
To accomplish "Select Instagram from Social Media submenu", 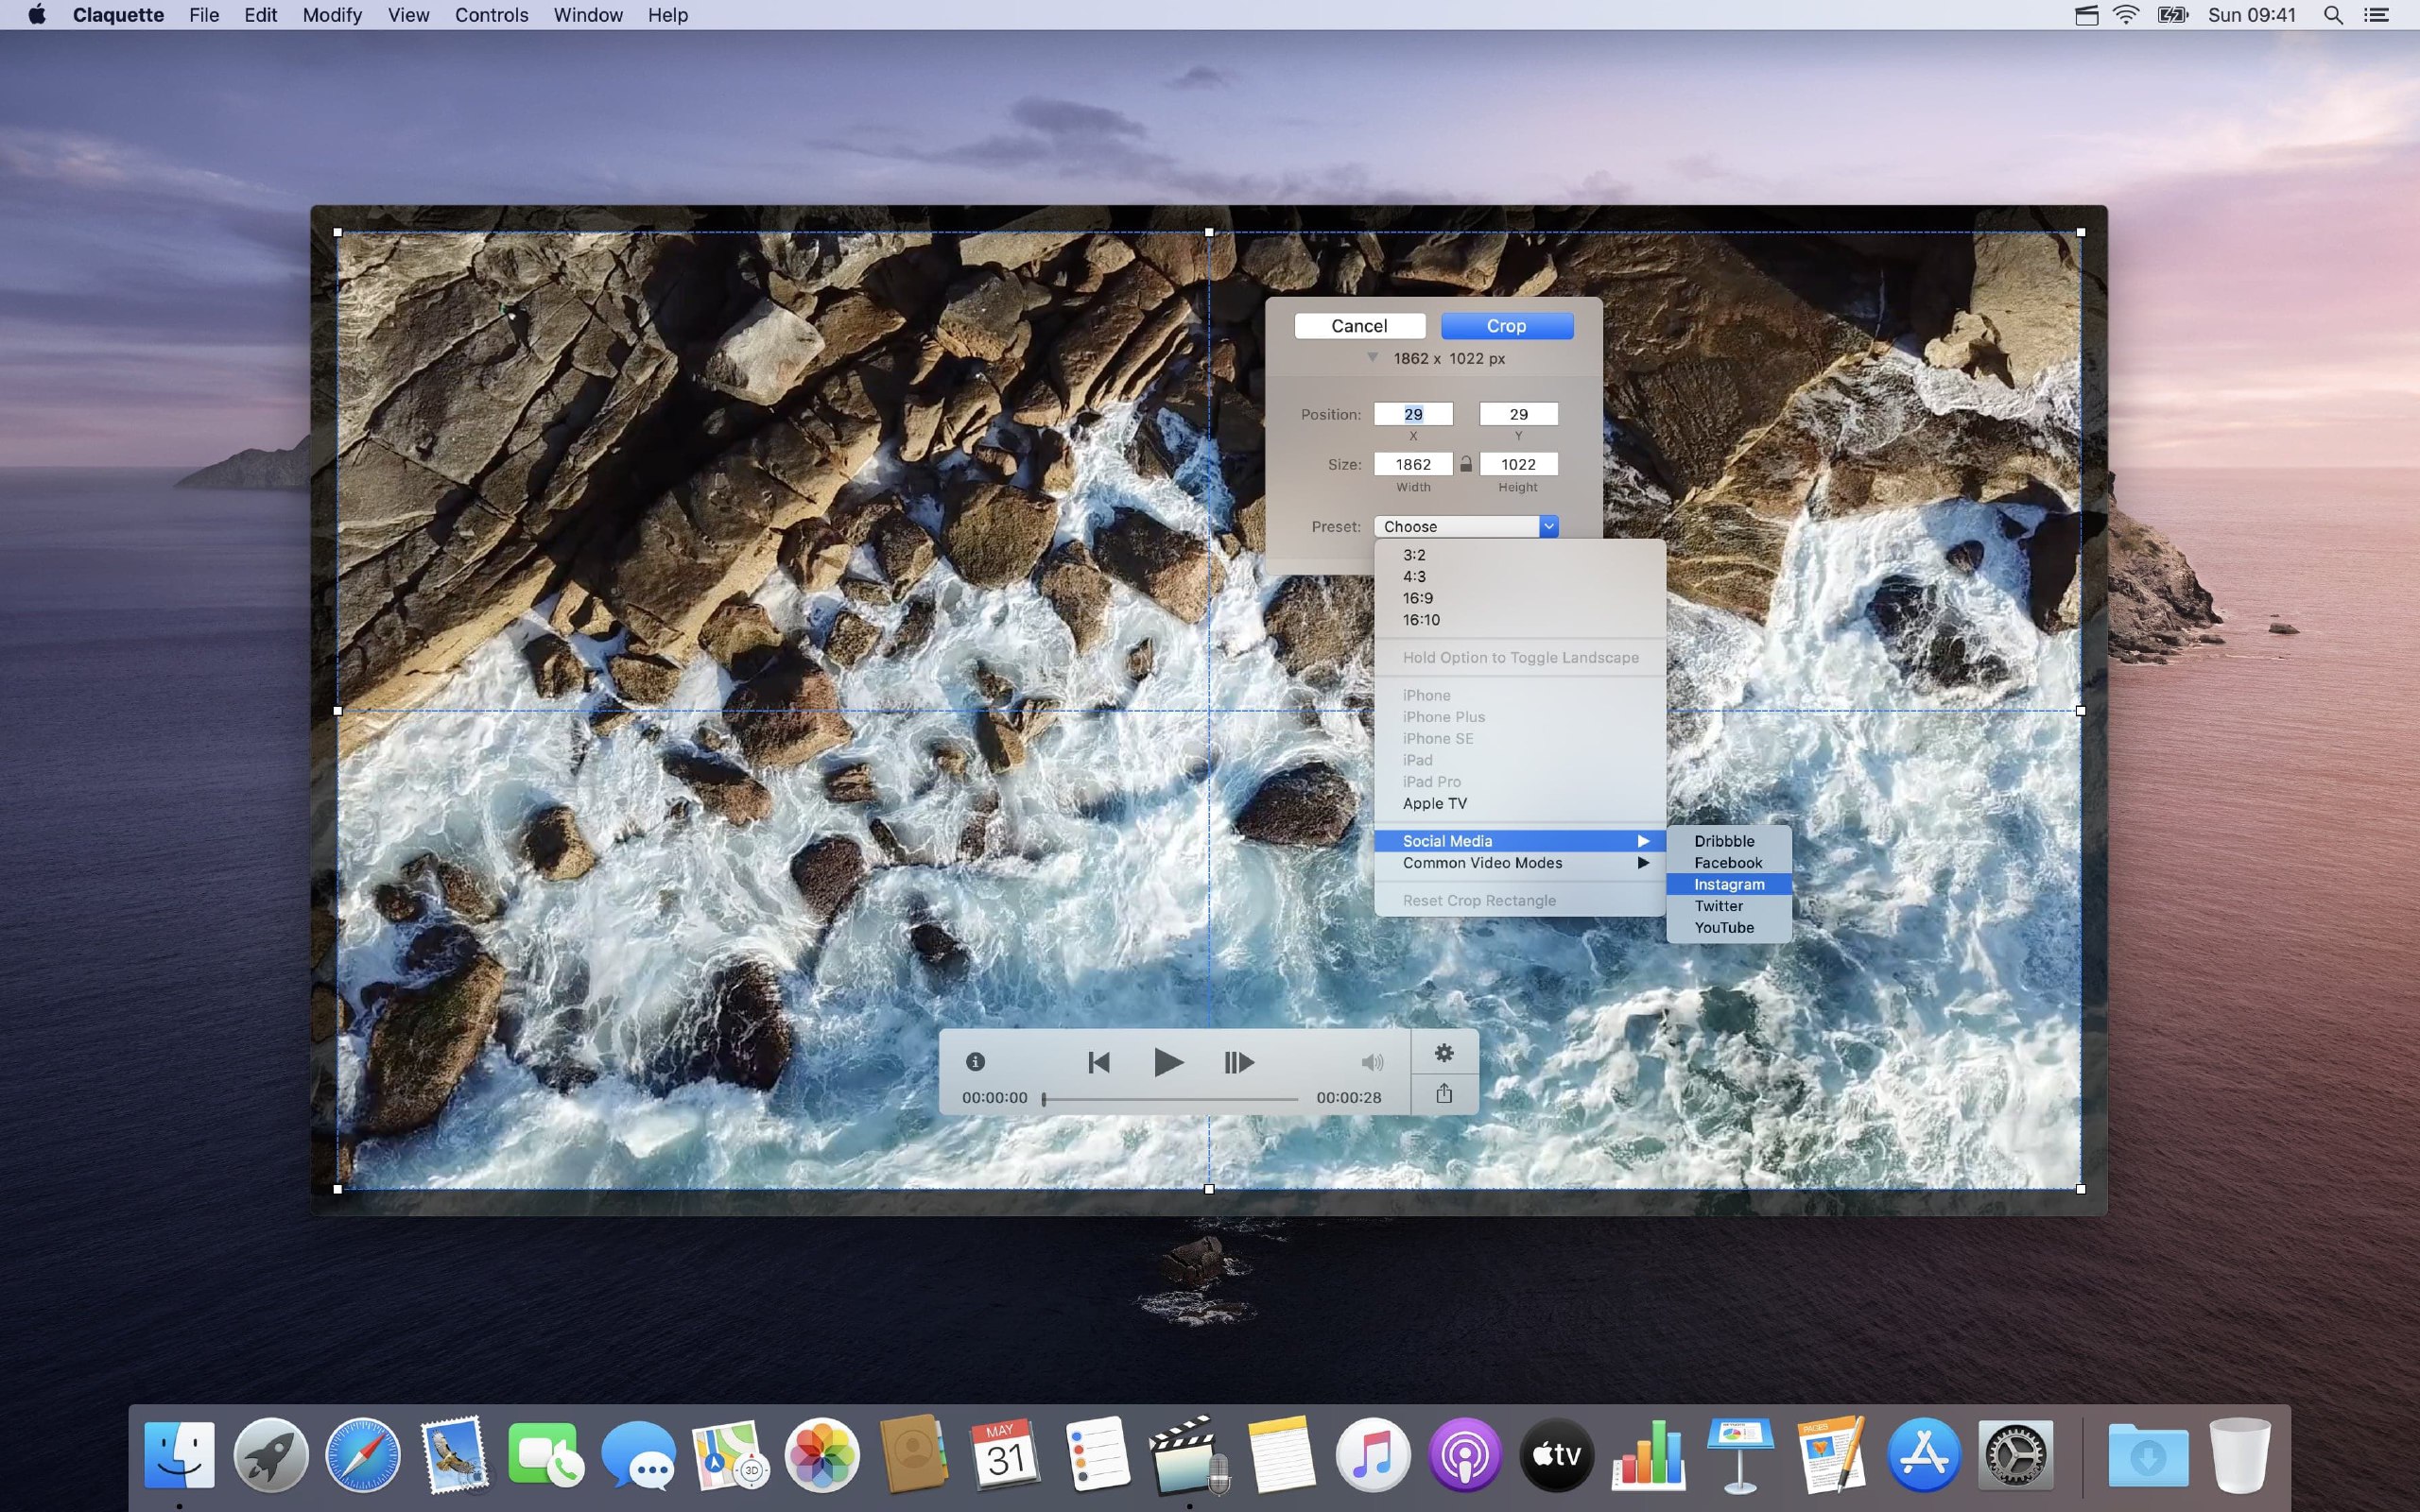I will pyautogui.click(x=1728, y=884).
